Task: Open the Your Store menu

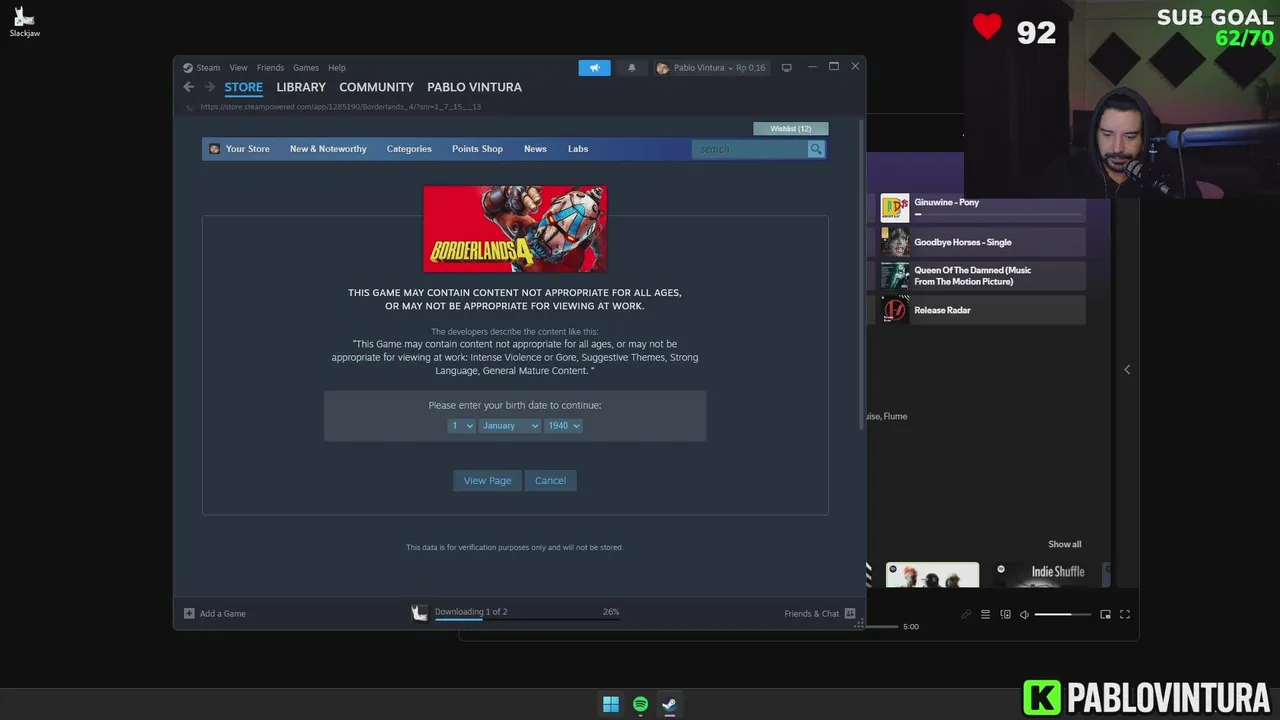Action: [x=248, y=149]
